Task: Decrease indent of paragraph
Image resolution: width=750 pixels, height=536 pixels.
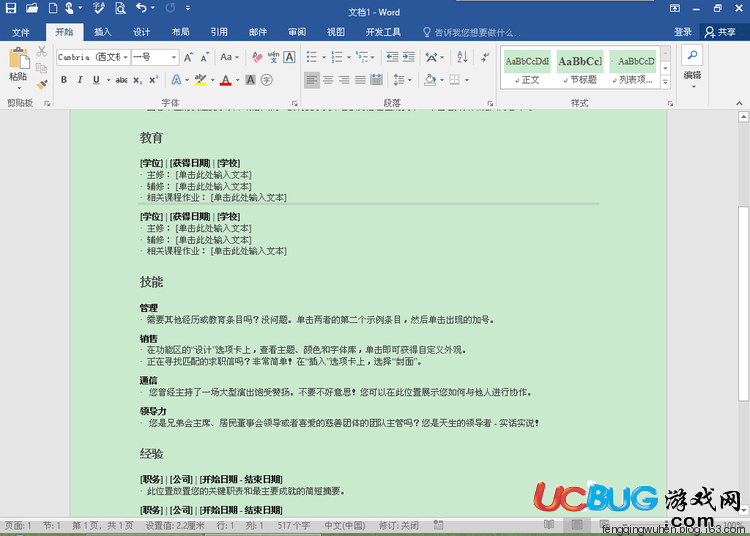Action: point(392,57)
